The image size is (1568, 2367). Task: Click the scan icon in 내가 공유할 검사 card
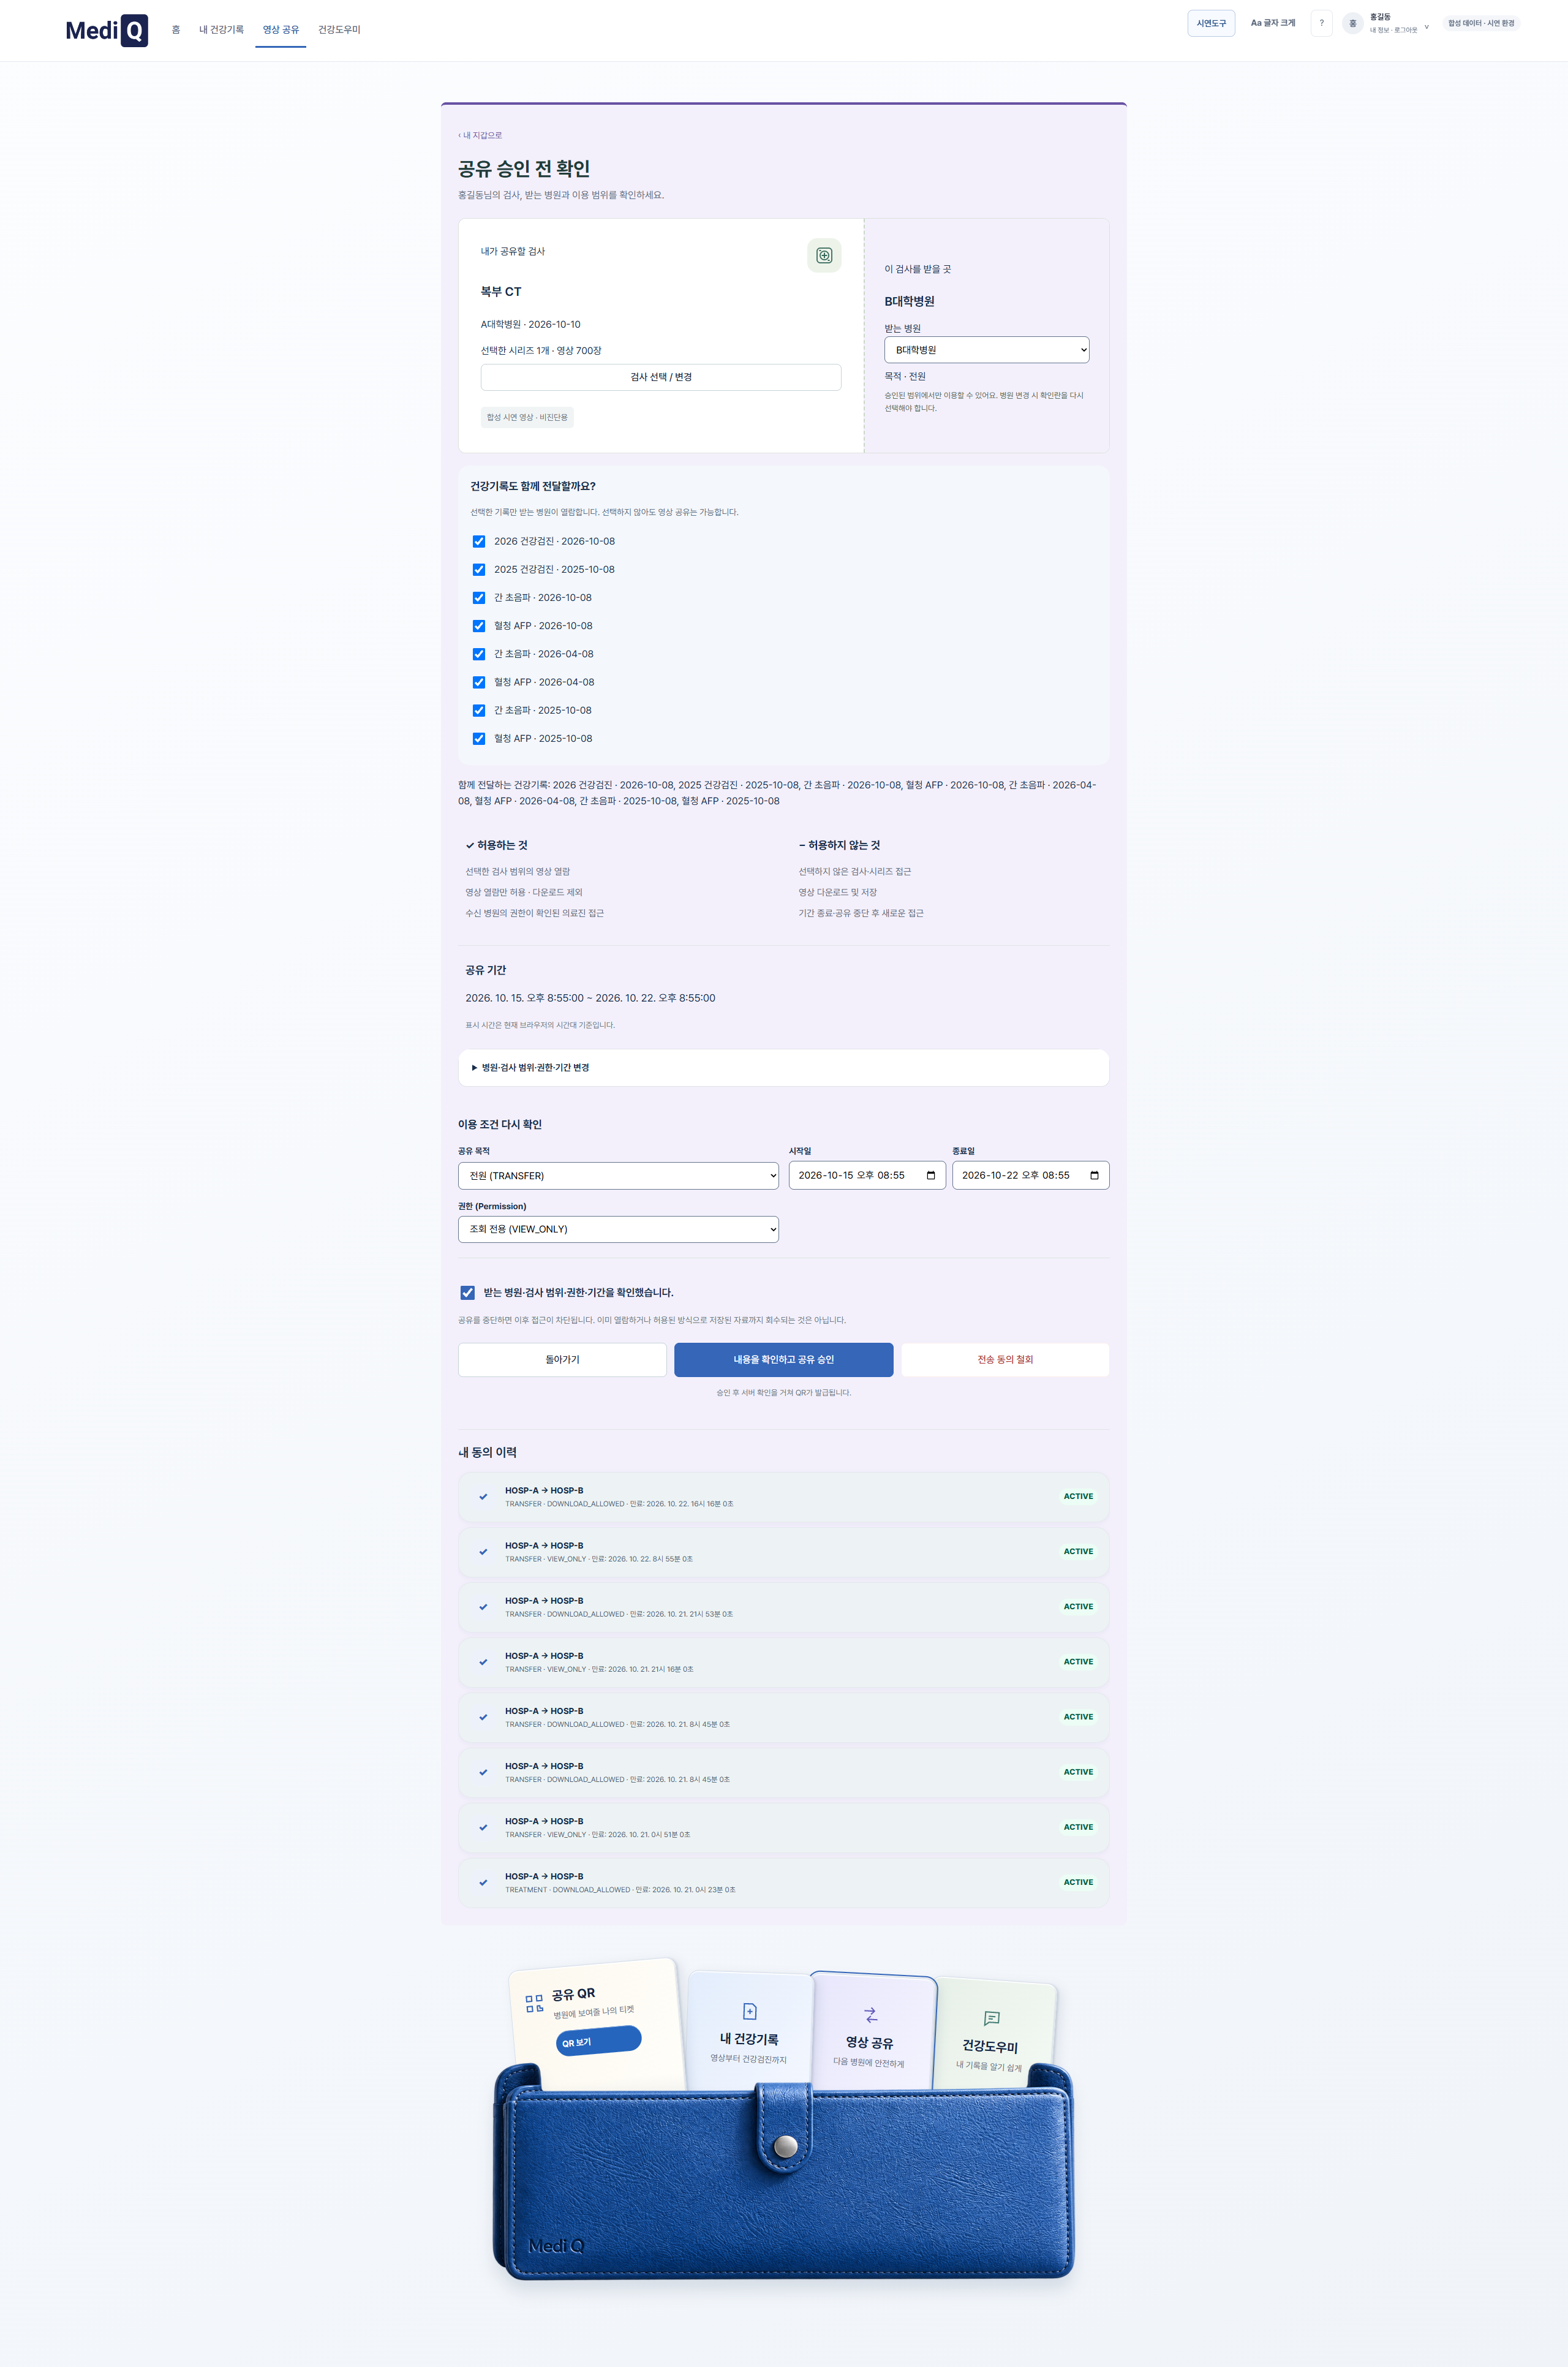click(x=824, y=255)
